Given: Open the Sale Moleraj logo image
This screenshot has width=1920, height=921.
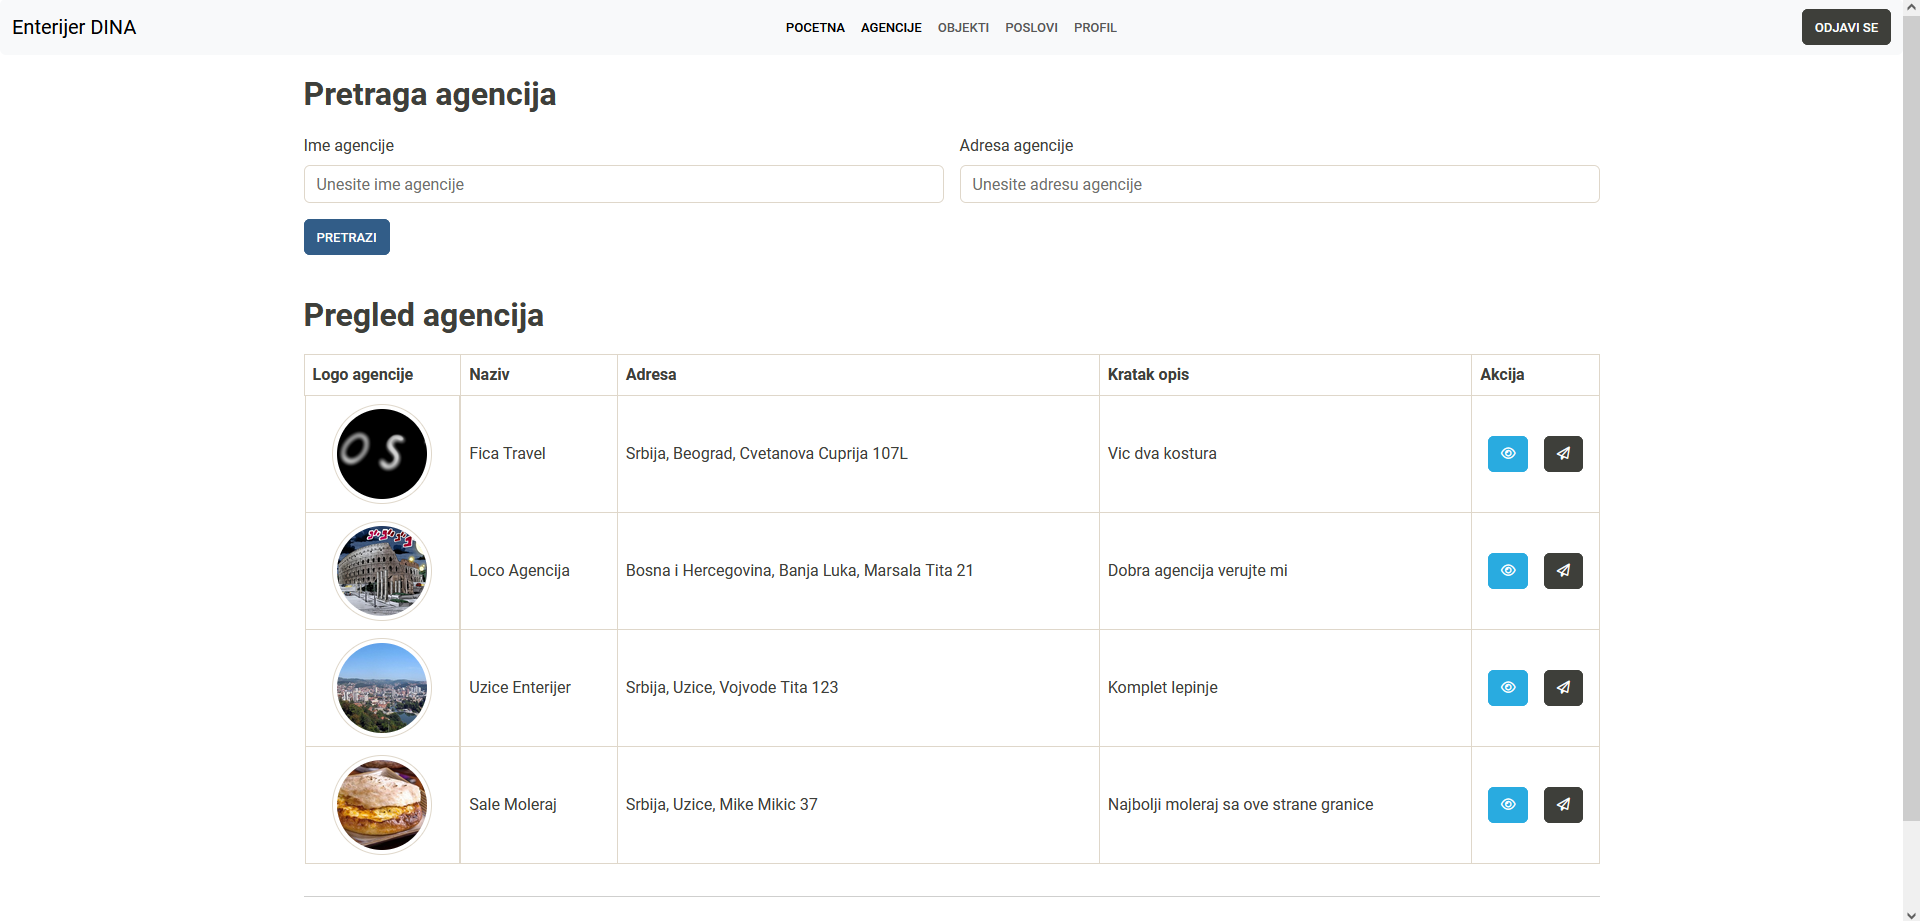Looking at the screenshot, I should 381,804.
